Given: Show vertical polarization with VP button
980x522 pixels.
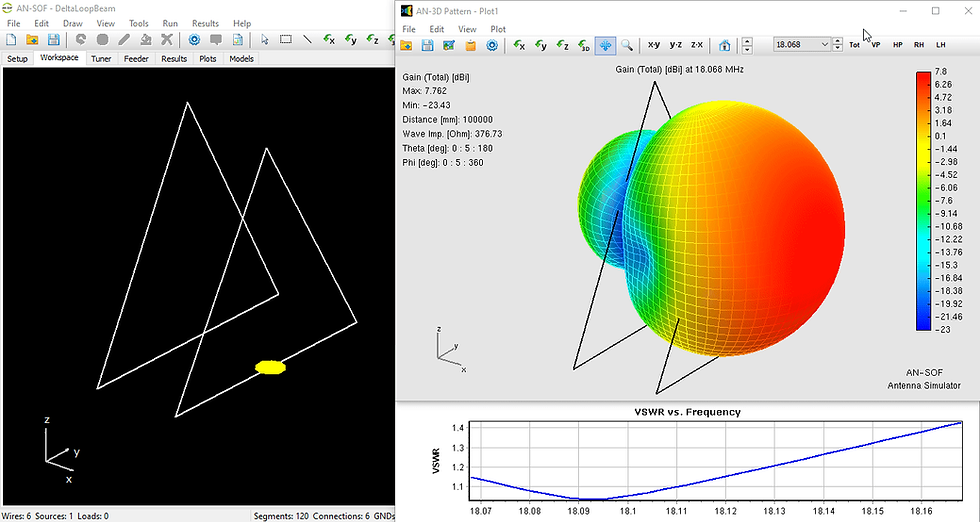Looking at the screenshot, I should click(x=876, y=45).
